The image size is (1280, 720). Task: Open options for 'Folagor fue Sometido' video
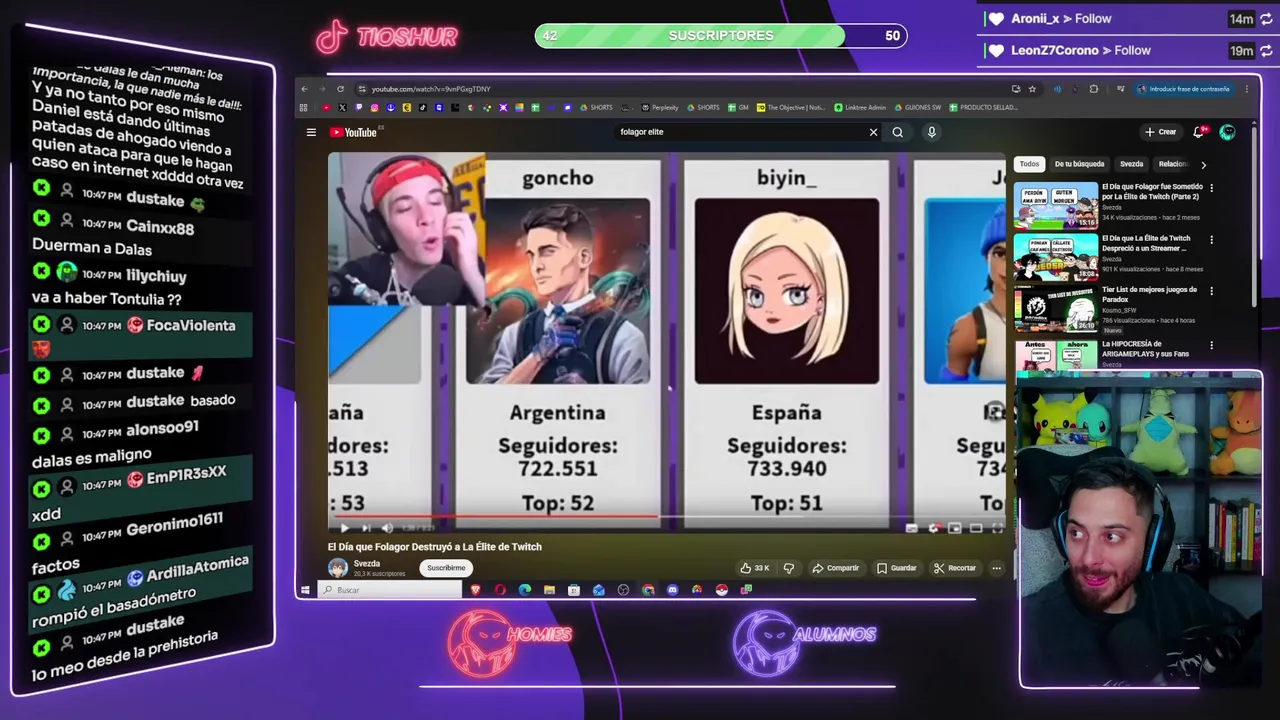point(1211,187)
